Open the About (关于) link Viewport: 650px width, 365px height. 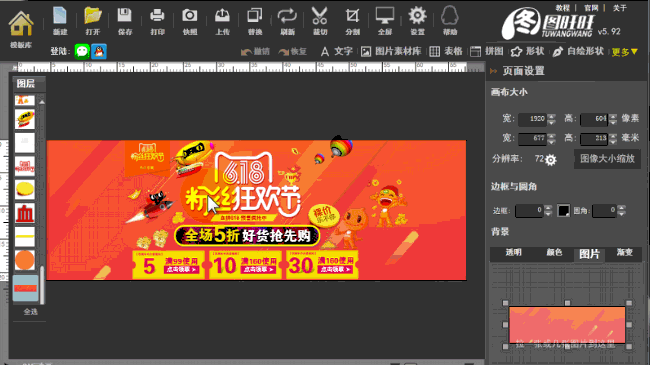point(620,8)
